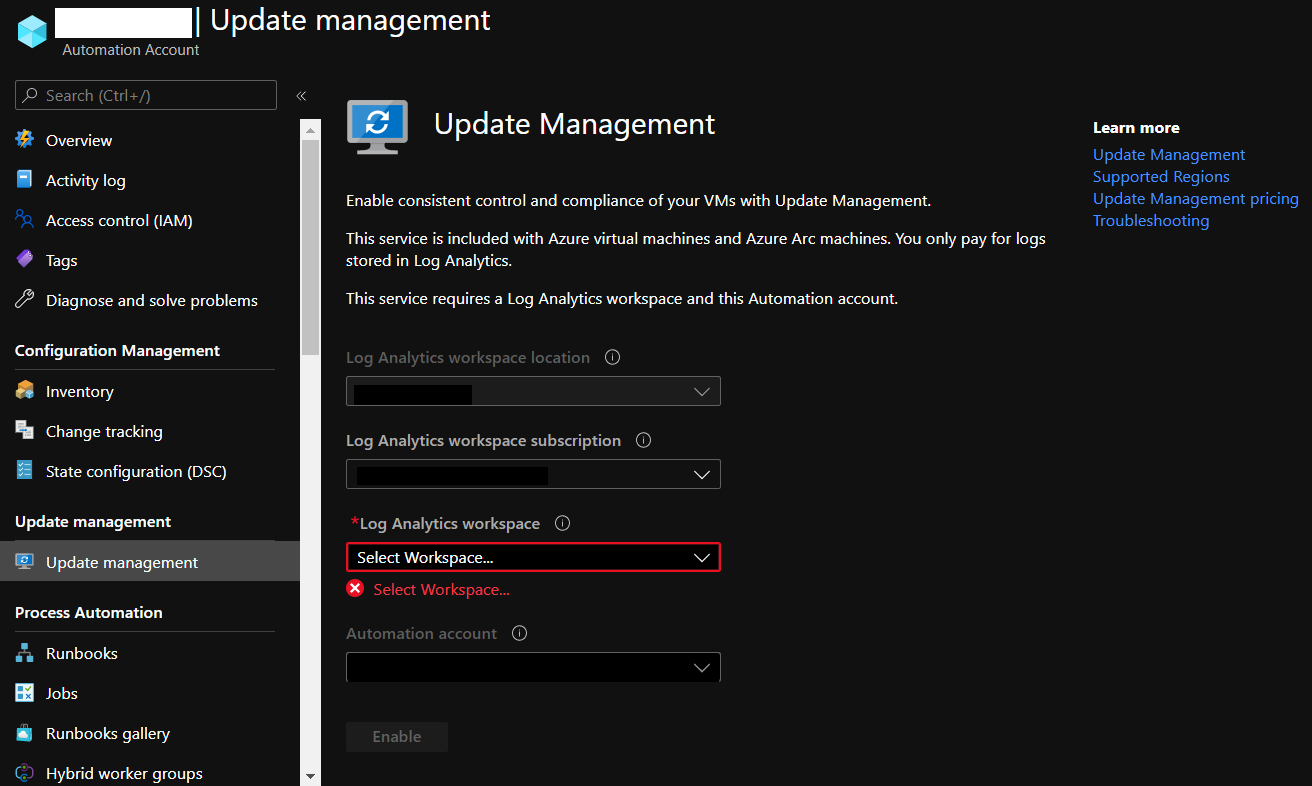Viewport: 1312px width, 786px height.
Task: Click the State configuration (DSC) checklist icon
Action: point(25,470)
